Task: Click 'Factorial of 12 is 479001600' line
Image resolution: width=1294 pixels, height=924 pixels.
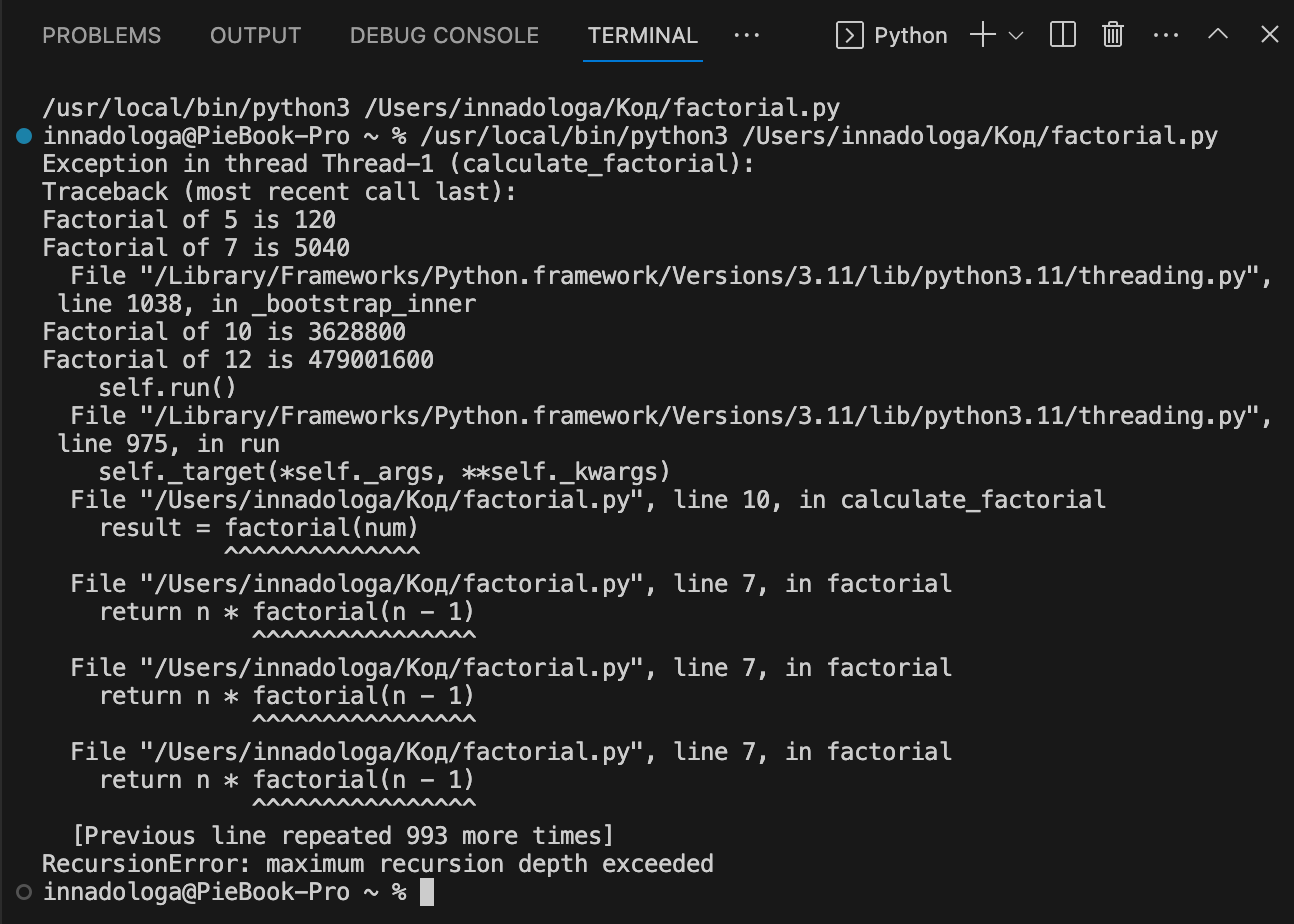Action: pyautogui.click(x=238, y=360)
